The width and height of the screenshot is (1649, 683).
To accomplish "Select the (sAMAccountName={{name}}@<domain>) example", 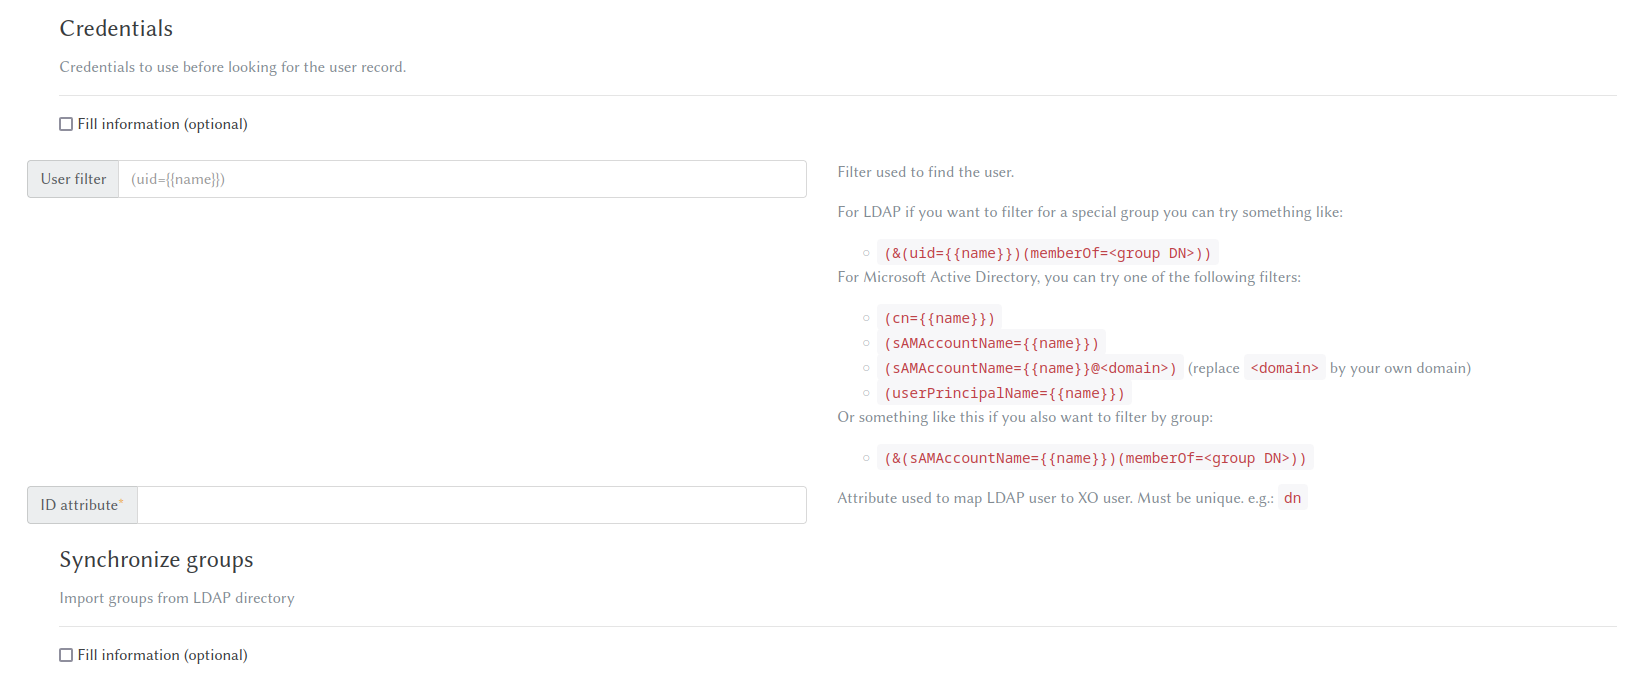I will [1030, 368].
